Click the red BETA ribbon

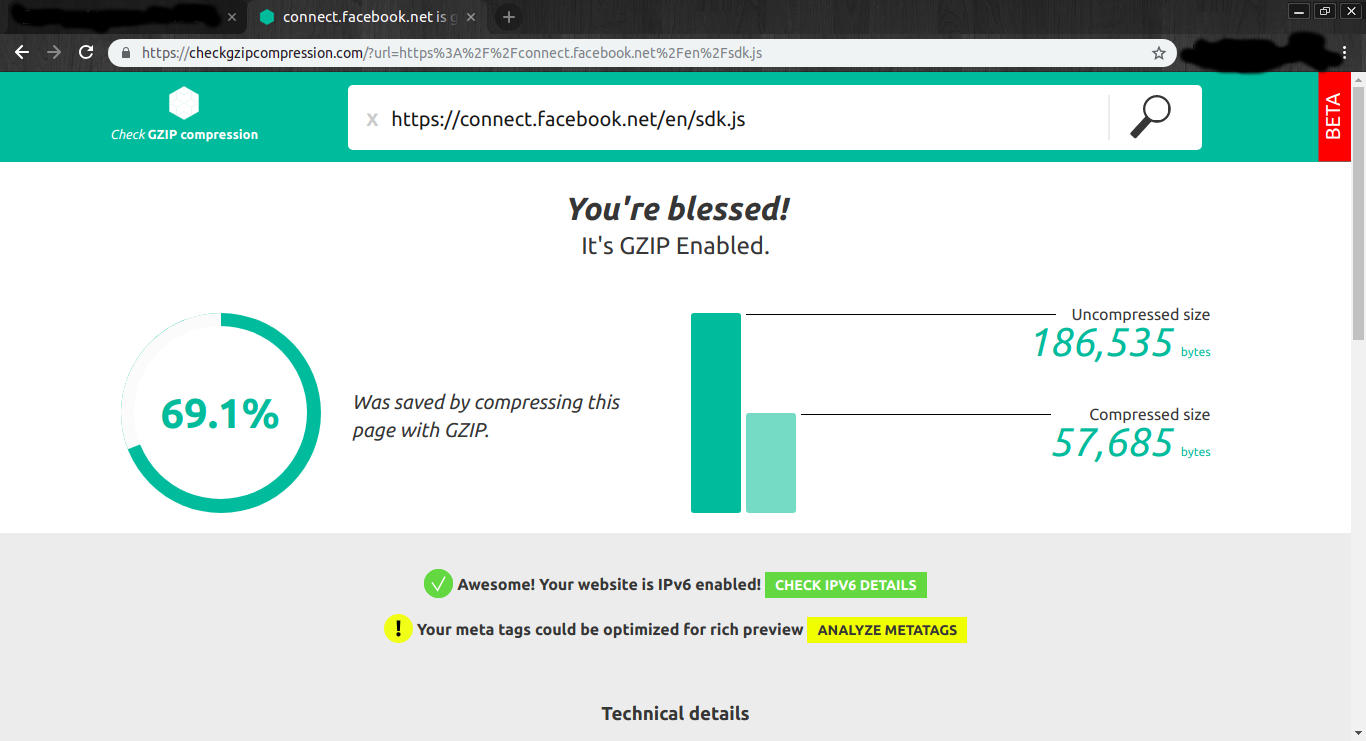1334,116
